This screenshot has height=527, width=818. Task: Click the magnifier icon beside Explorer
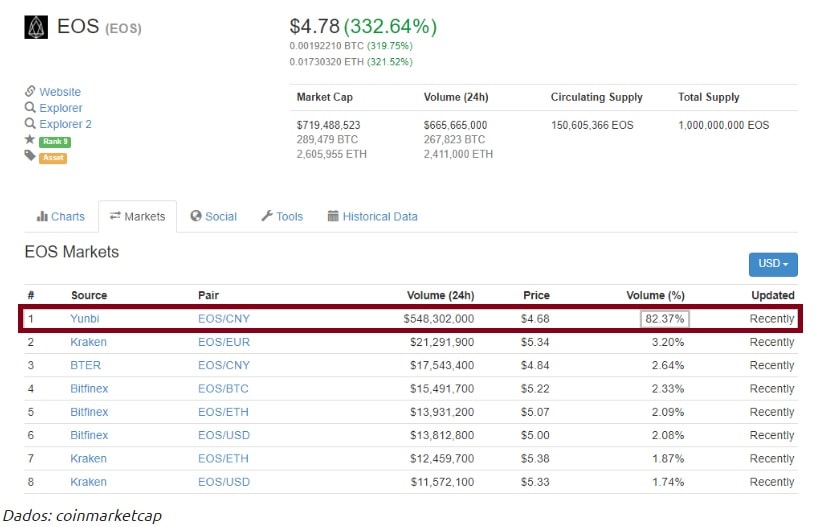point(30,108)
